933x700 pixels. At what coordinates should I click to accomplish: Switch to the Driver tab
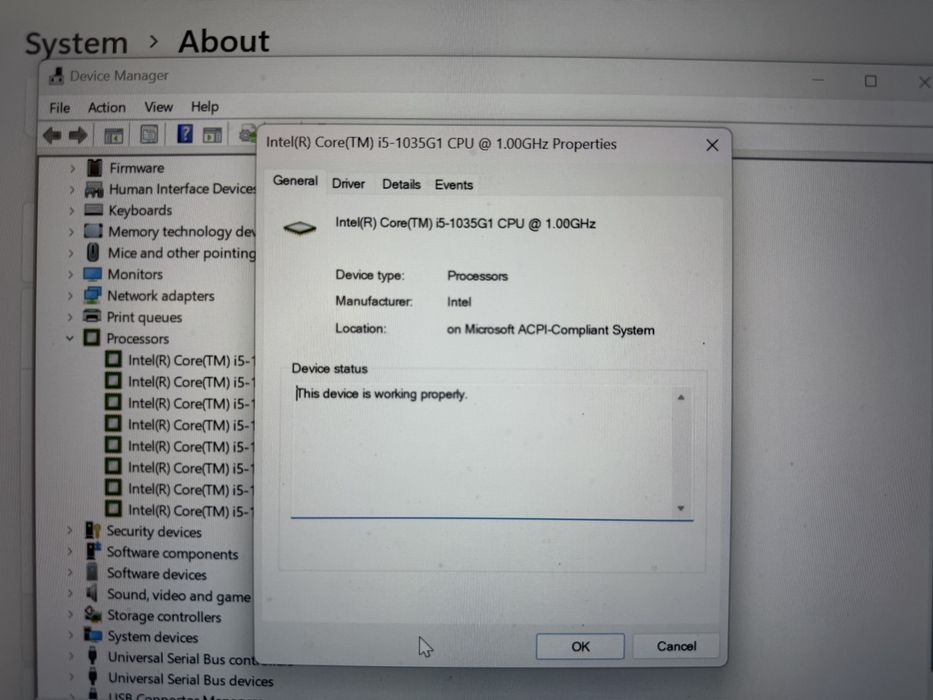pyautogui.click(x=349, y=184)
